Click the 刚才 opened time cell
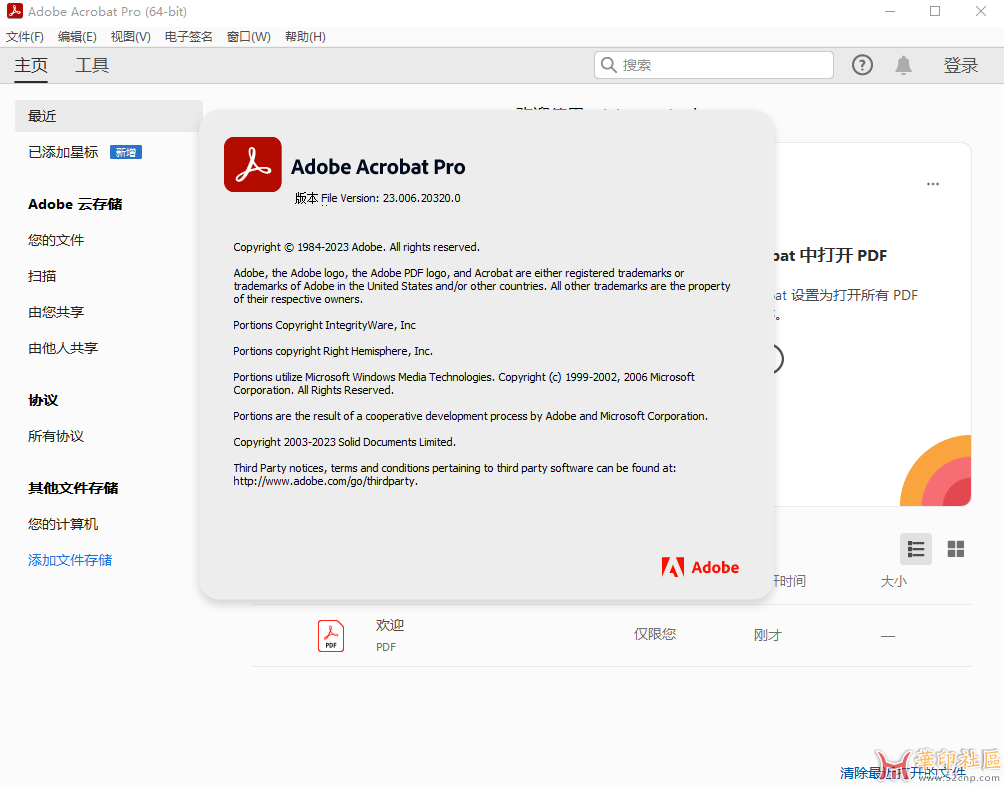This screenshot has height=785, width=1004. tap(768, 635)
